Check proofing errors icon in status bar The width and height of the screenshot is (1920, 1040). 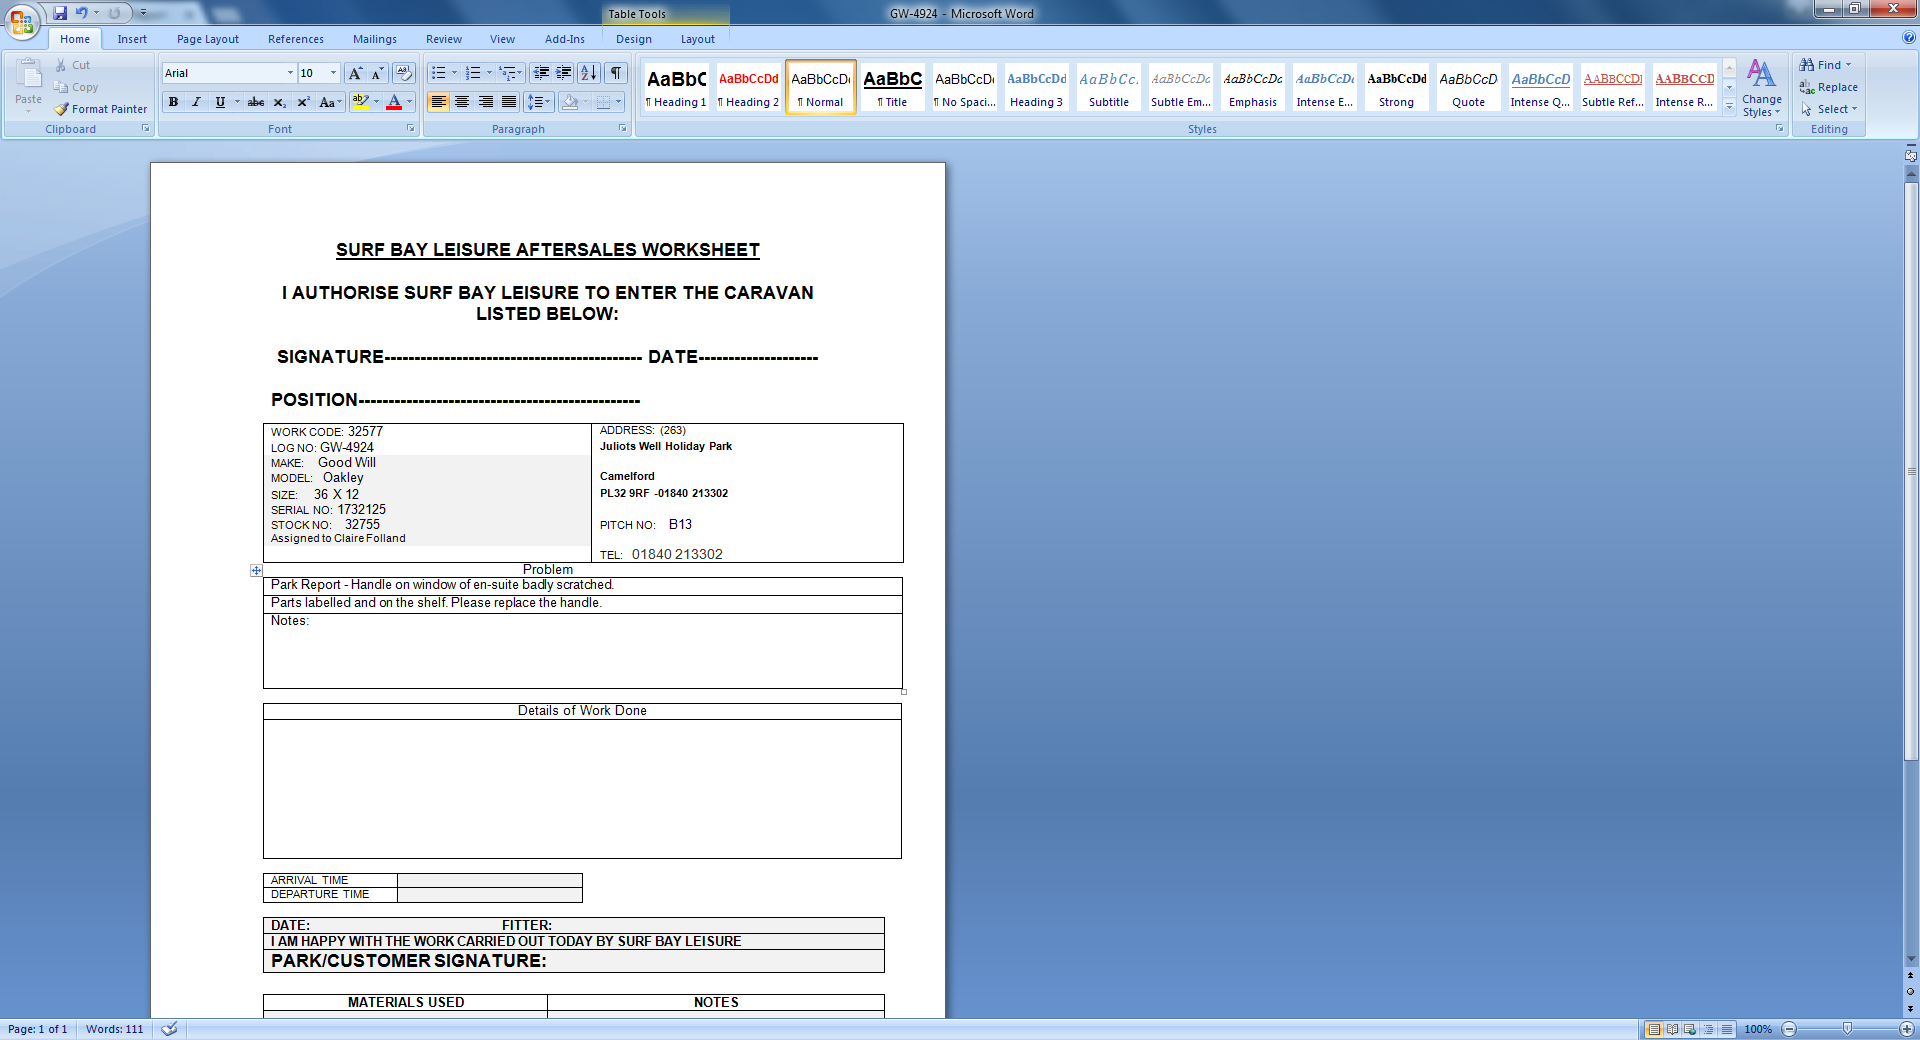[170, 1029]
